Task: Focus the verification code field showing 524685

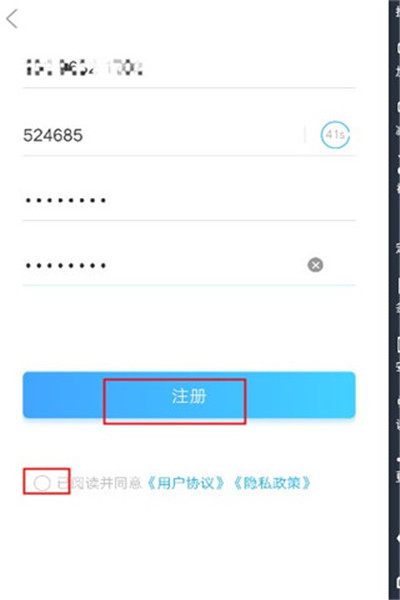Action: pyautogui.click(x=163, y=135)
